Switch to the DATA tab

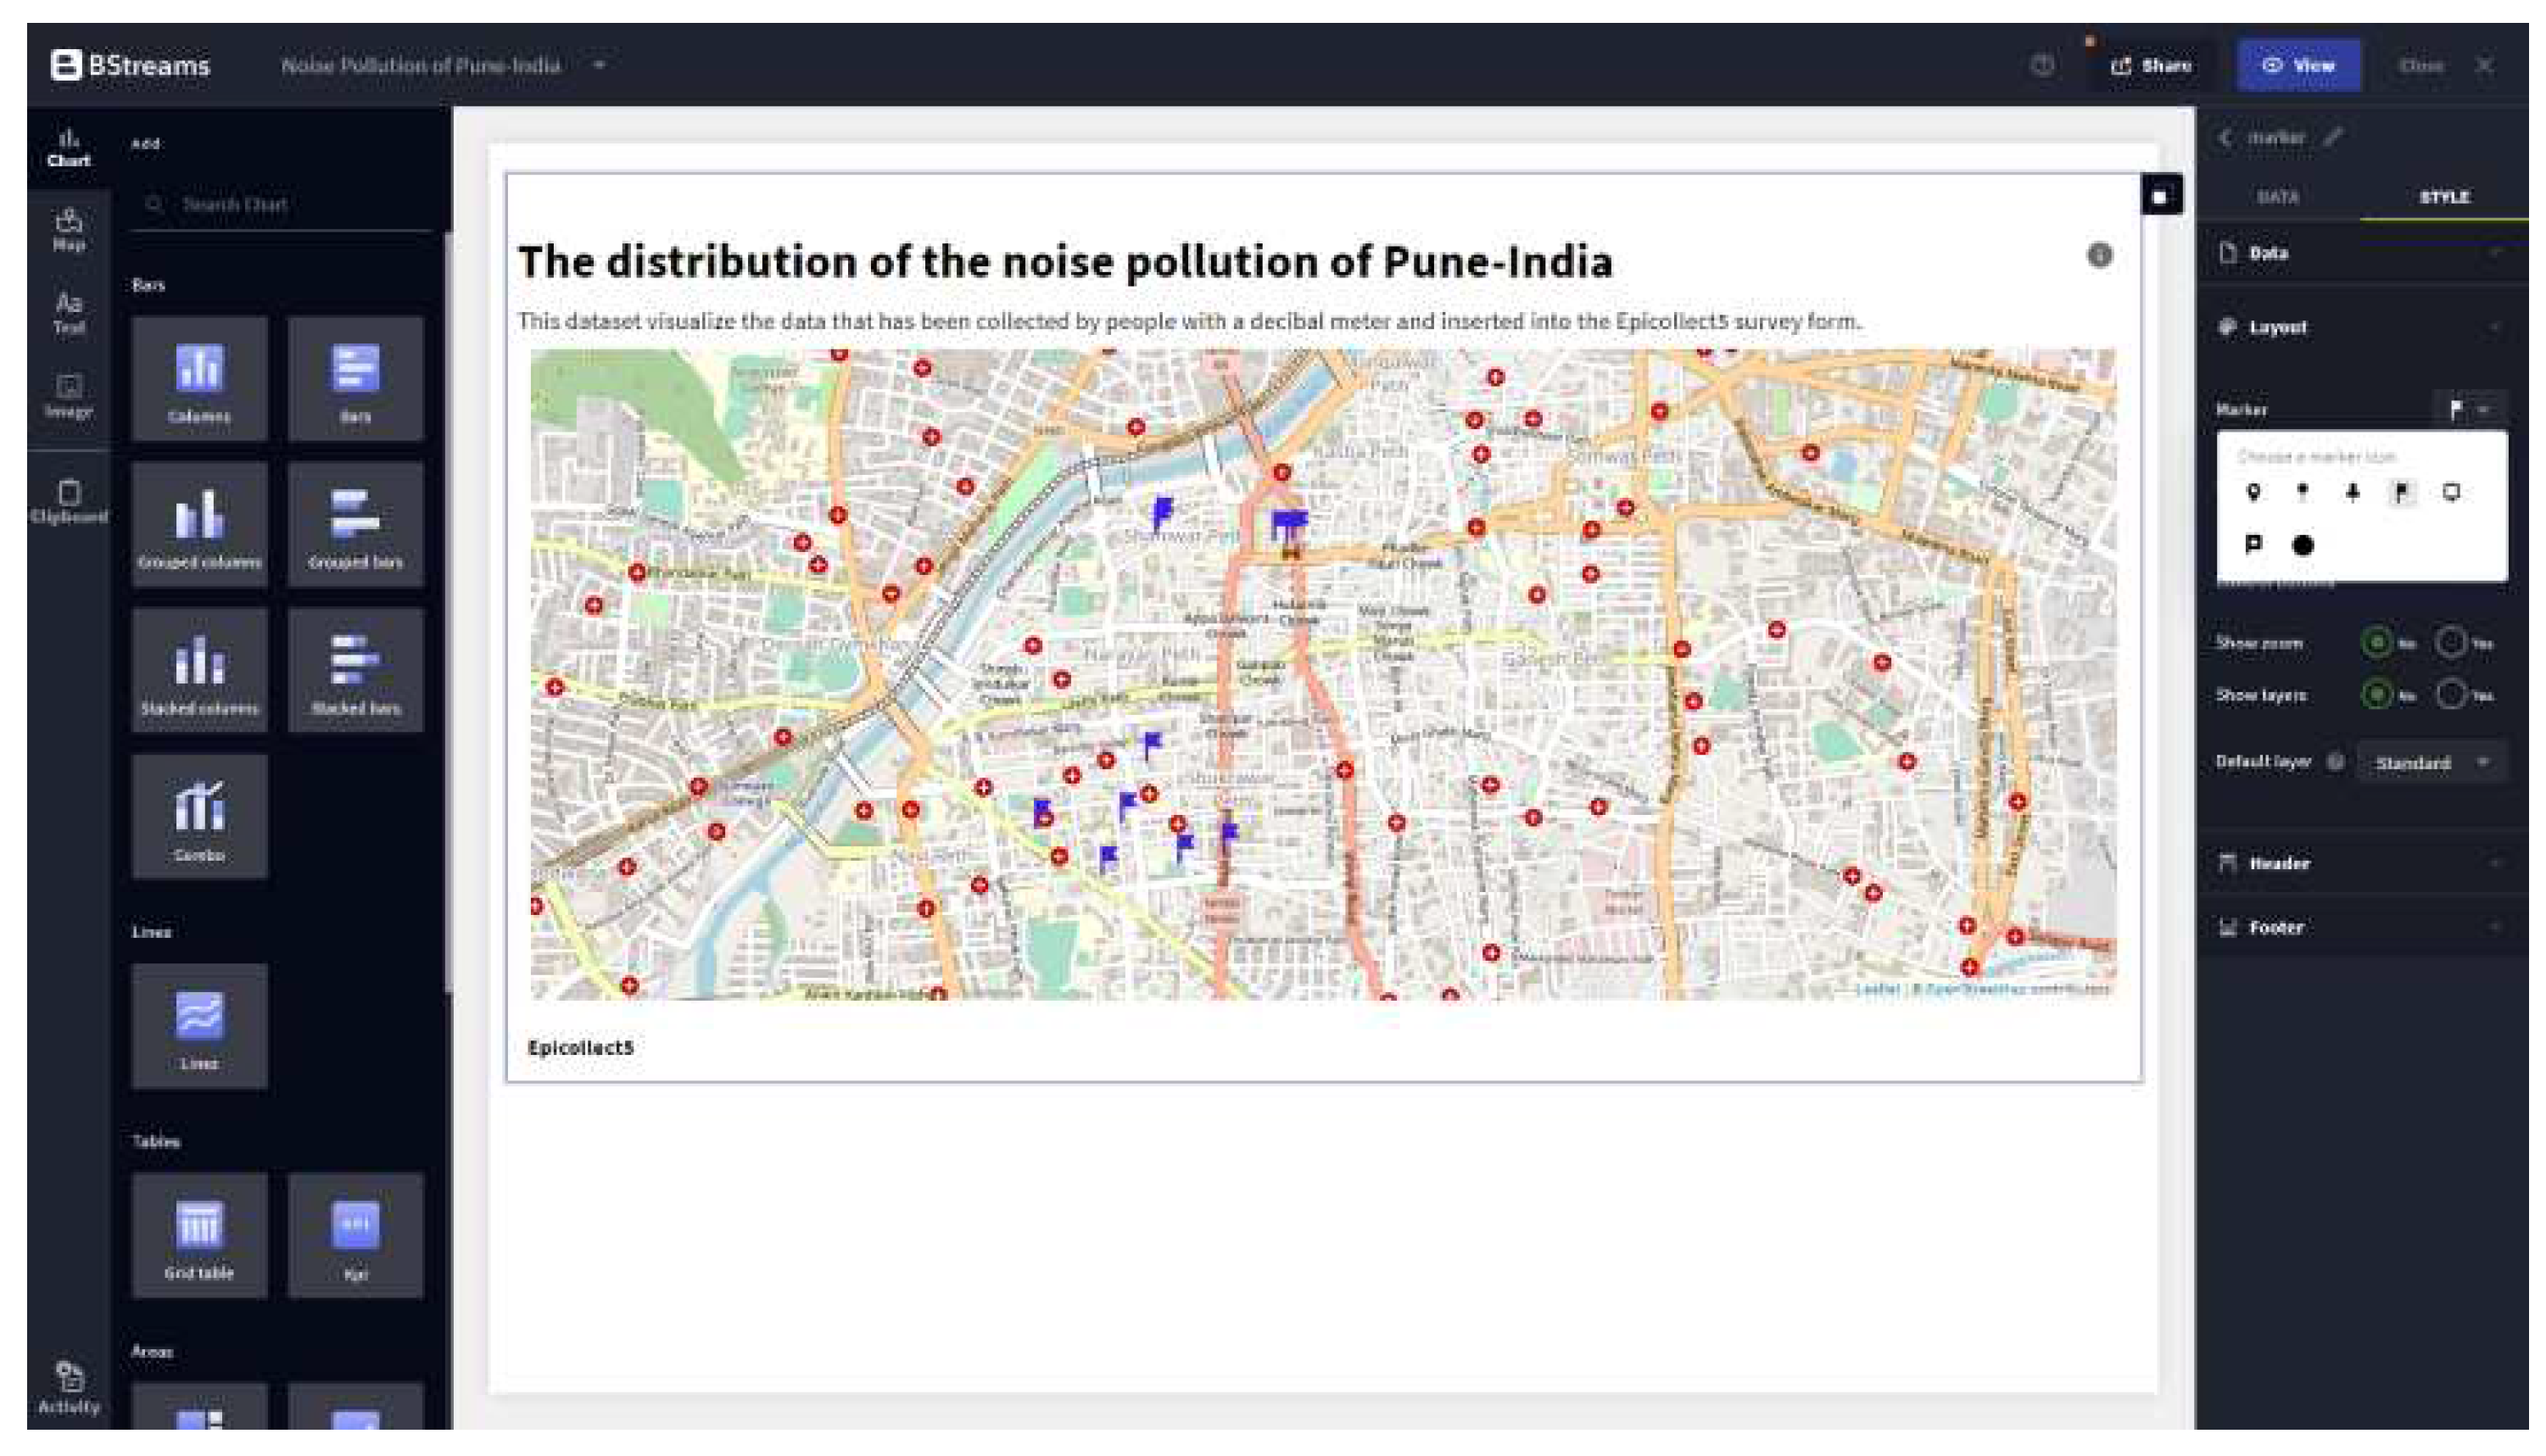coord(2277,197)
